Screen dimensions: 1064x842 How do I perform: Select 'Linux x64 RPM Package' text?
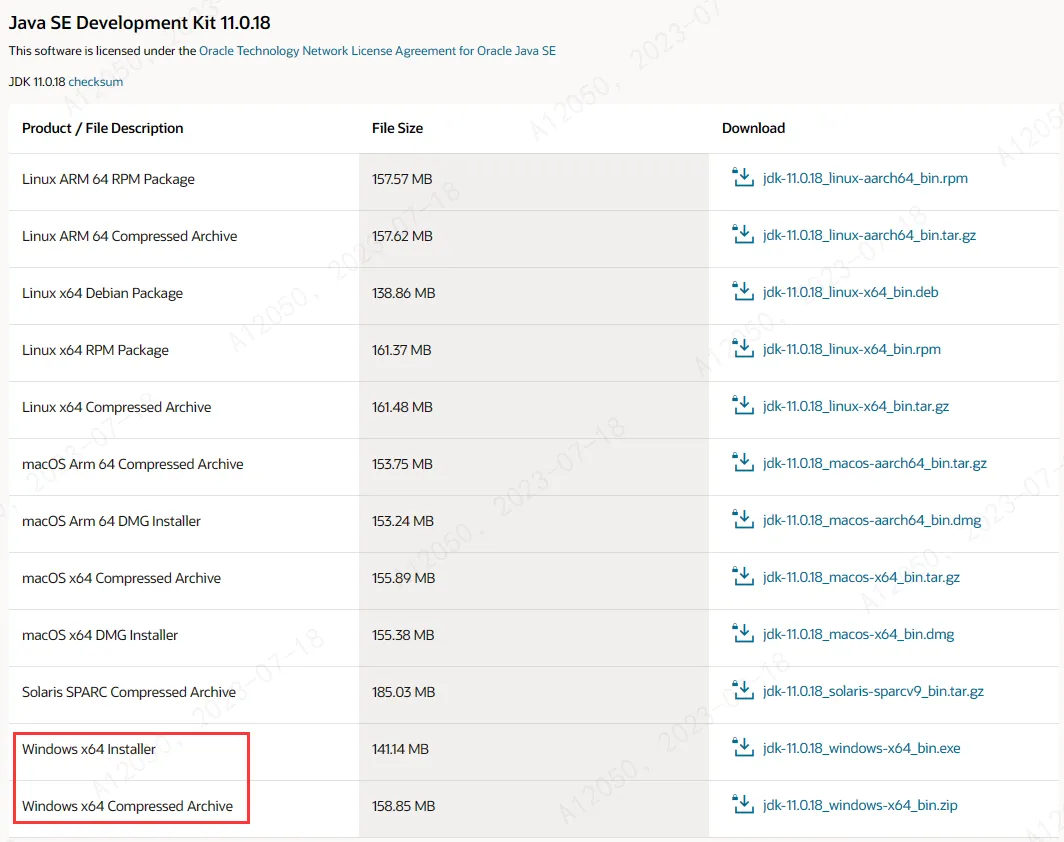click(x=95, y=350)
